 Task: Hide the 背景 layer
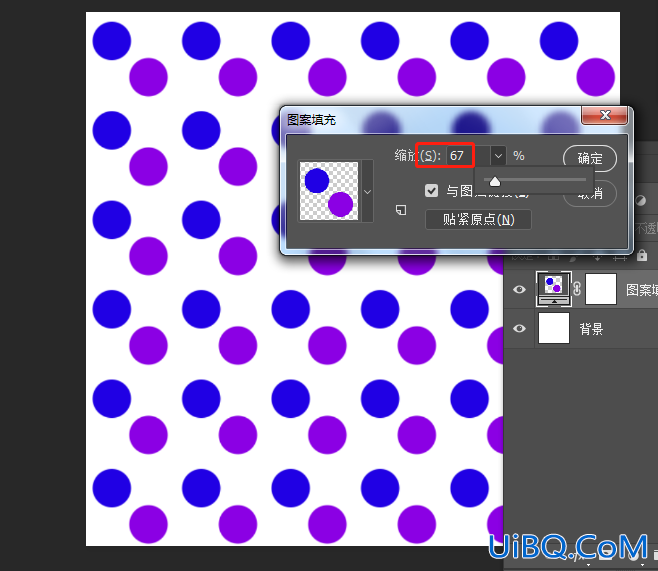[519, 328]
